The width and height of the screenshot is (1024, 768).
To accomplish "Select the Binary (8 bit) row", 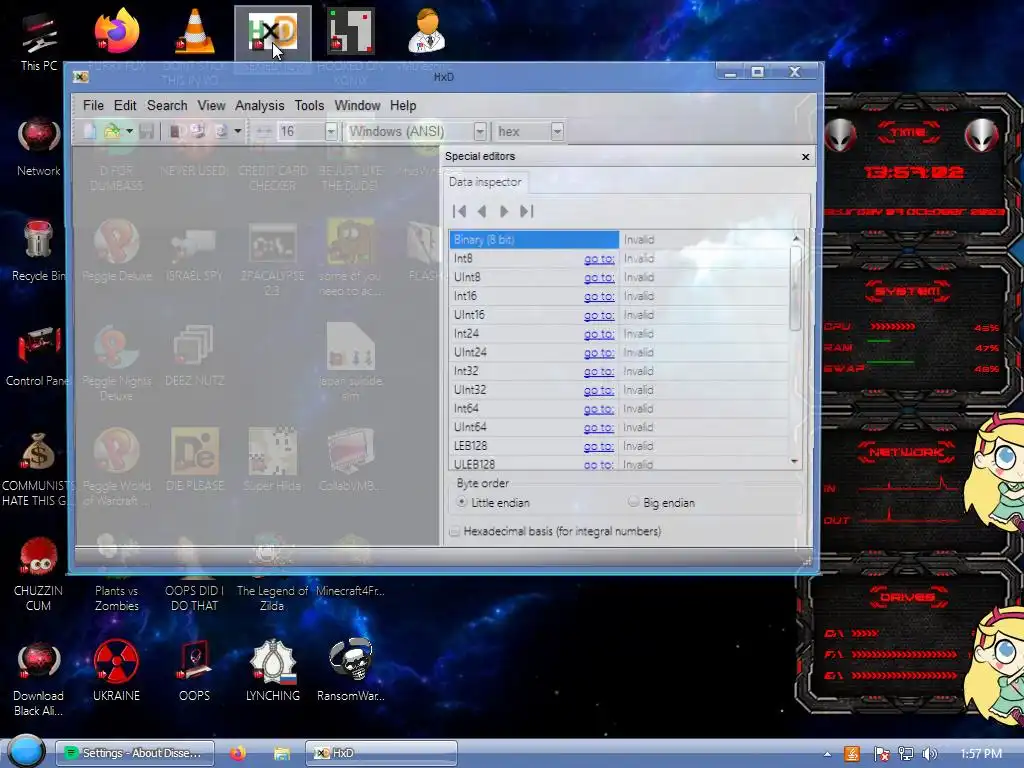I will pyautogui.click(x=534, y=240).
